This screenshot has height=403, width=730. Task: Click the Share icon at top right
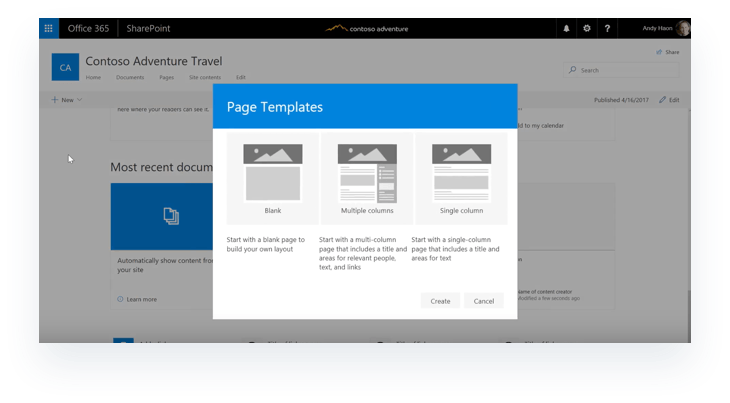point(659,52)
